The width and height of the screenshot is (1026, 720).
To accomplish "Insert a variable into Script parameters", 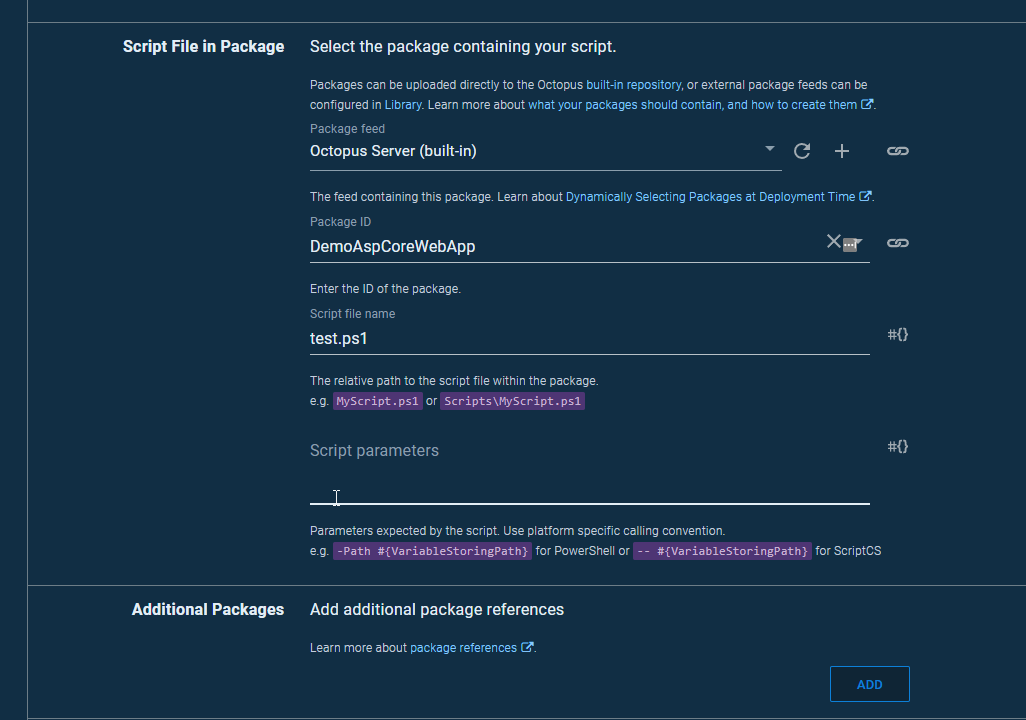I will (x=897, y=446).
